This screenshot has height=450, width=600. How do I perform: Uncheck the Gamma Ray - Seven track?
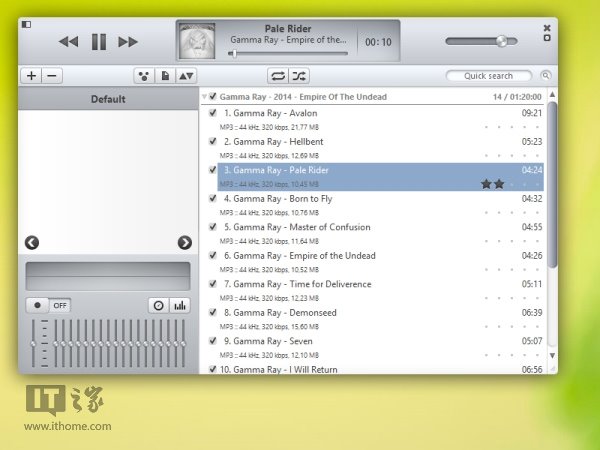point(212,341)
